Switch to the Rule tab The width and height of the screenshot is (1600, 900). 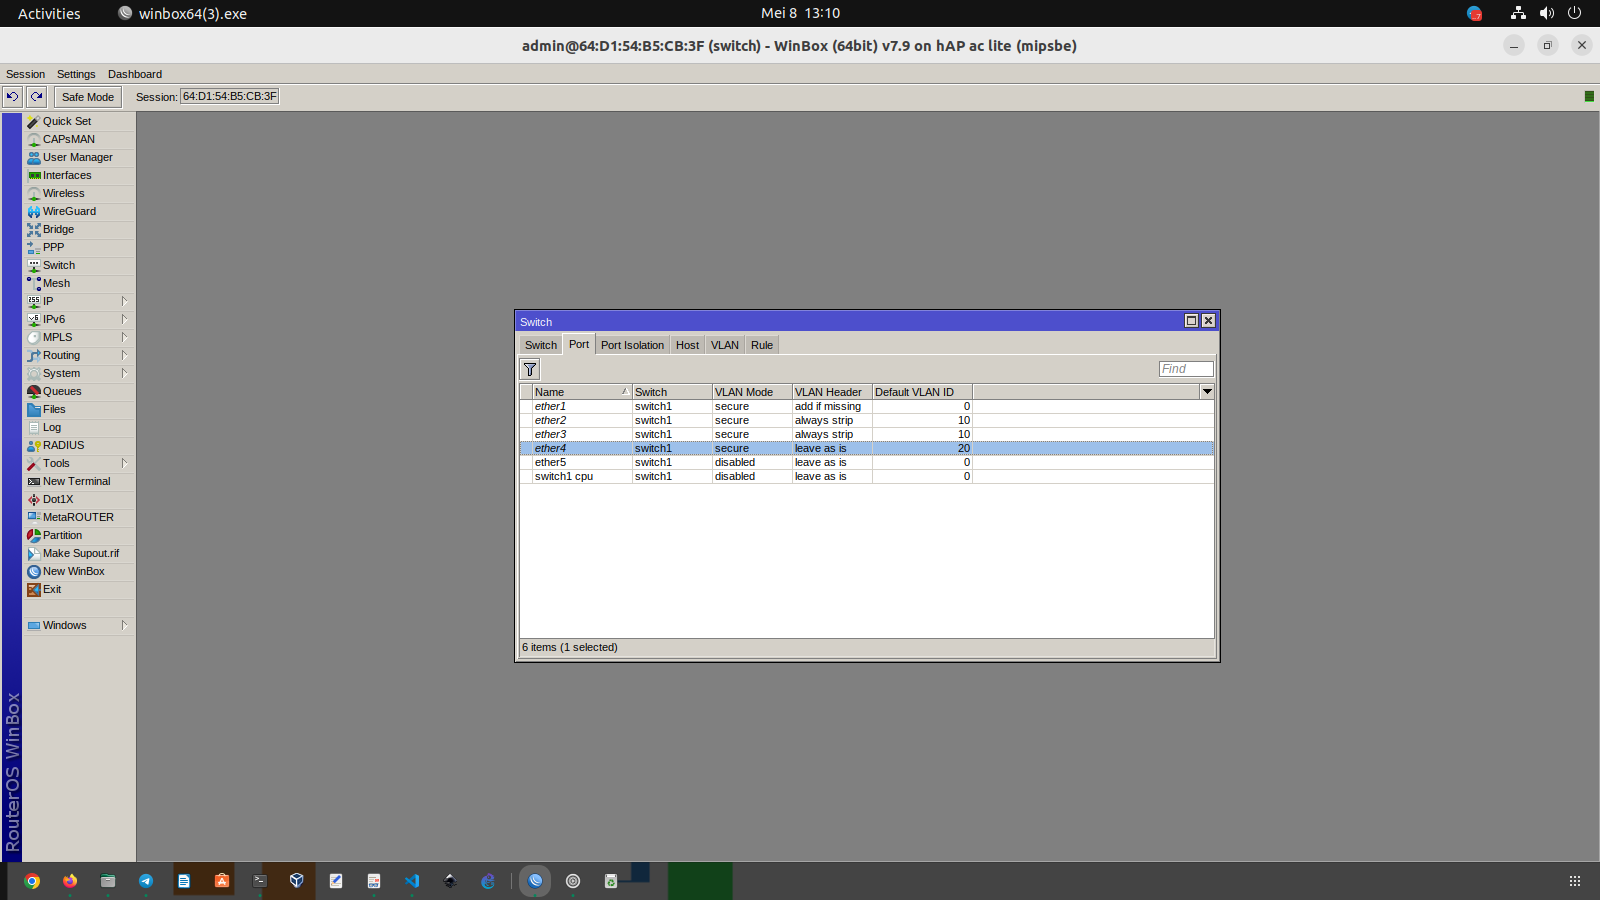[x=762, y=345]
